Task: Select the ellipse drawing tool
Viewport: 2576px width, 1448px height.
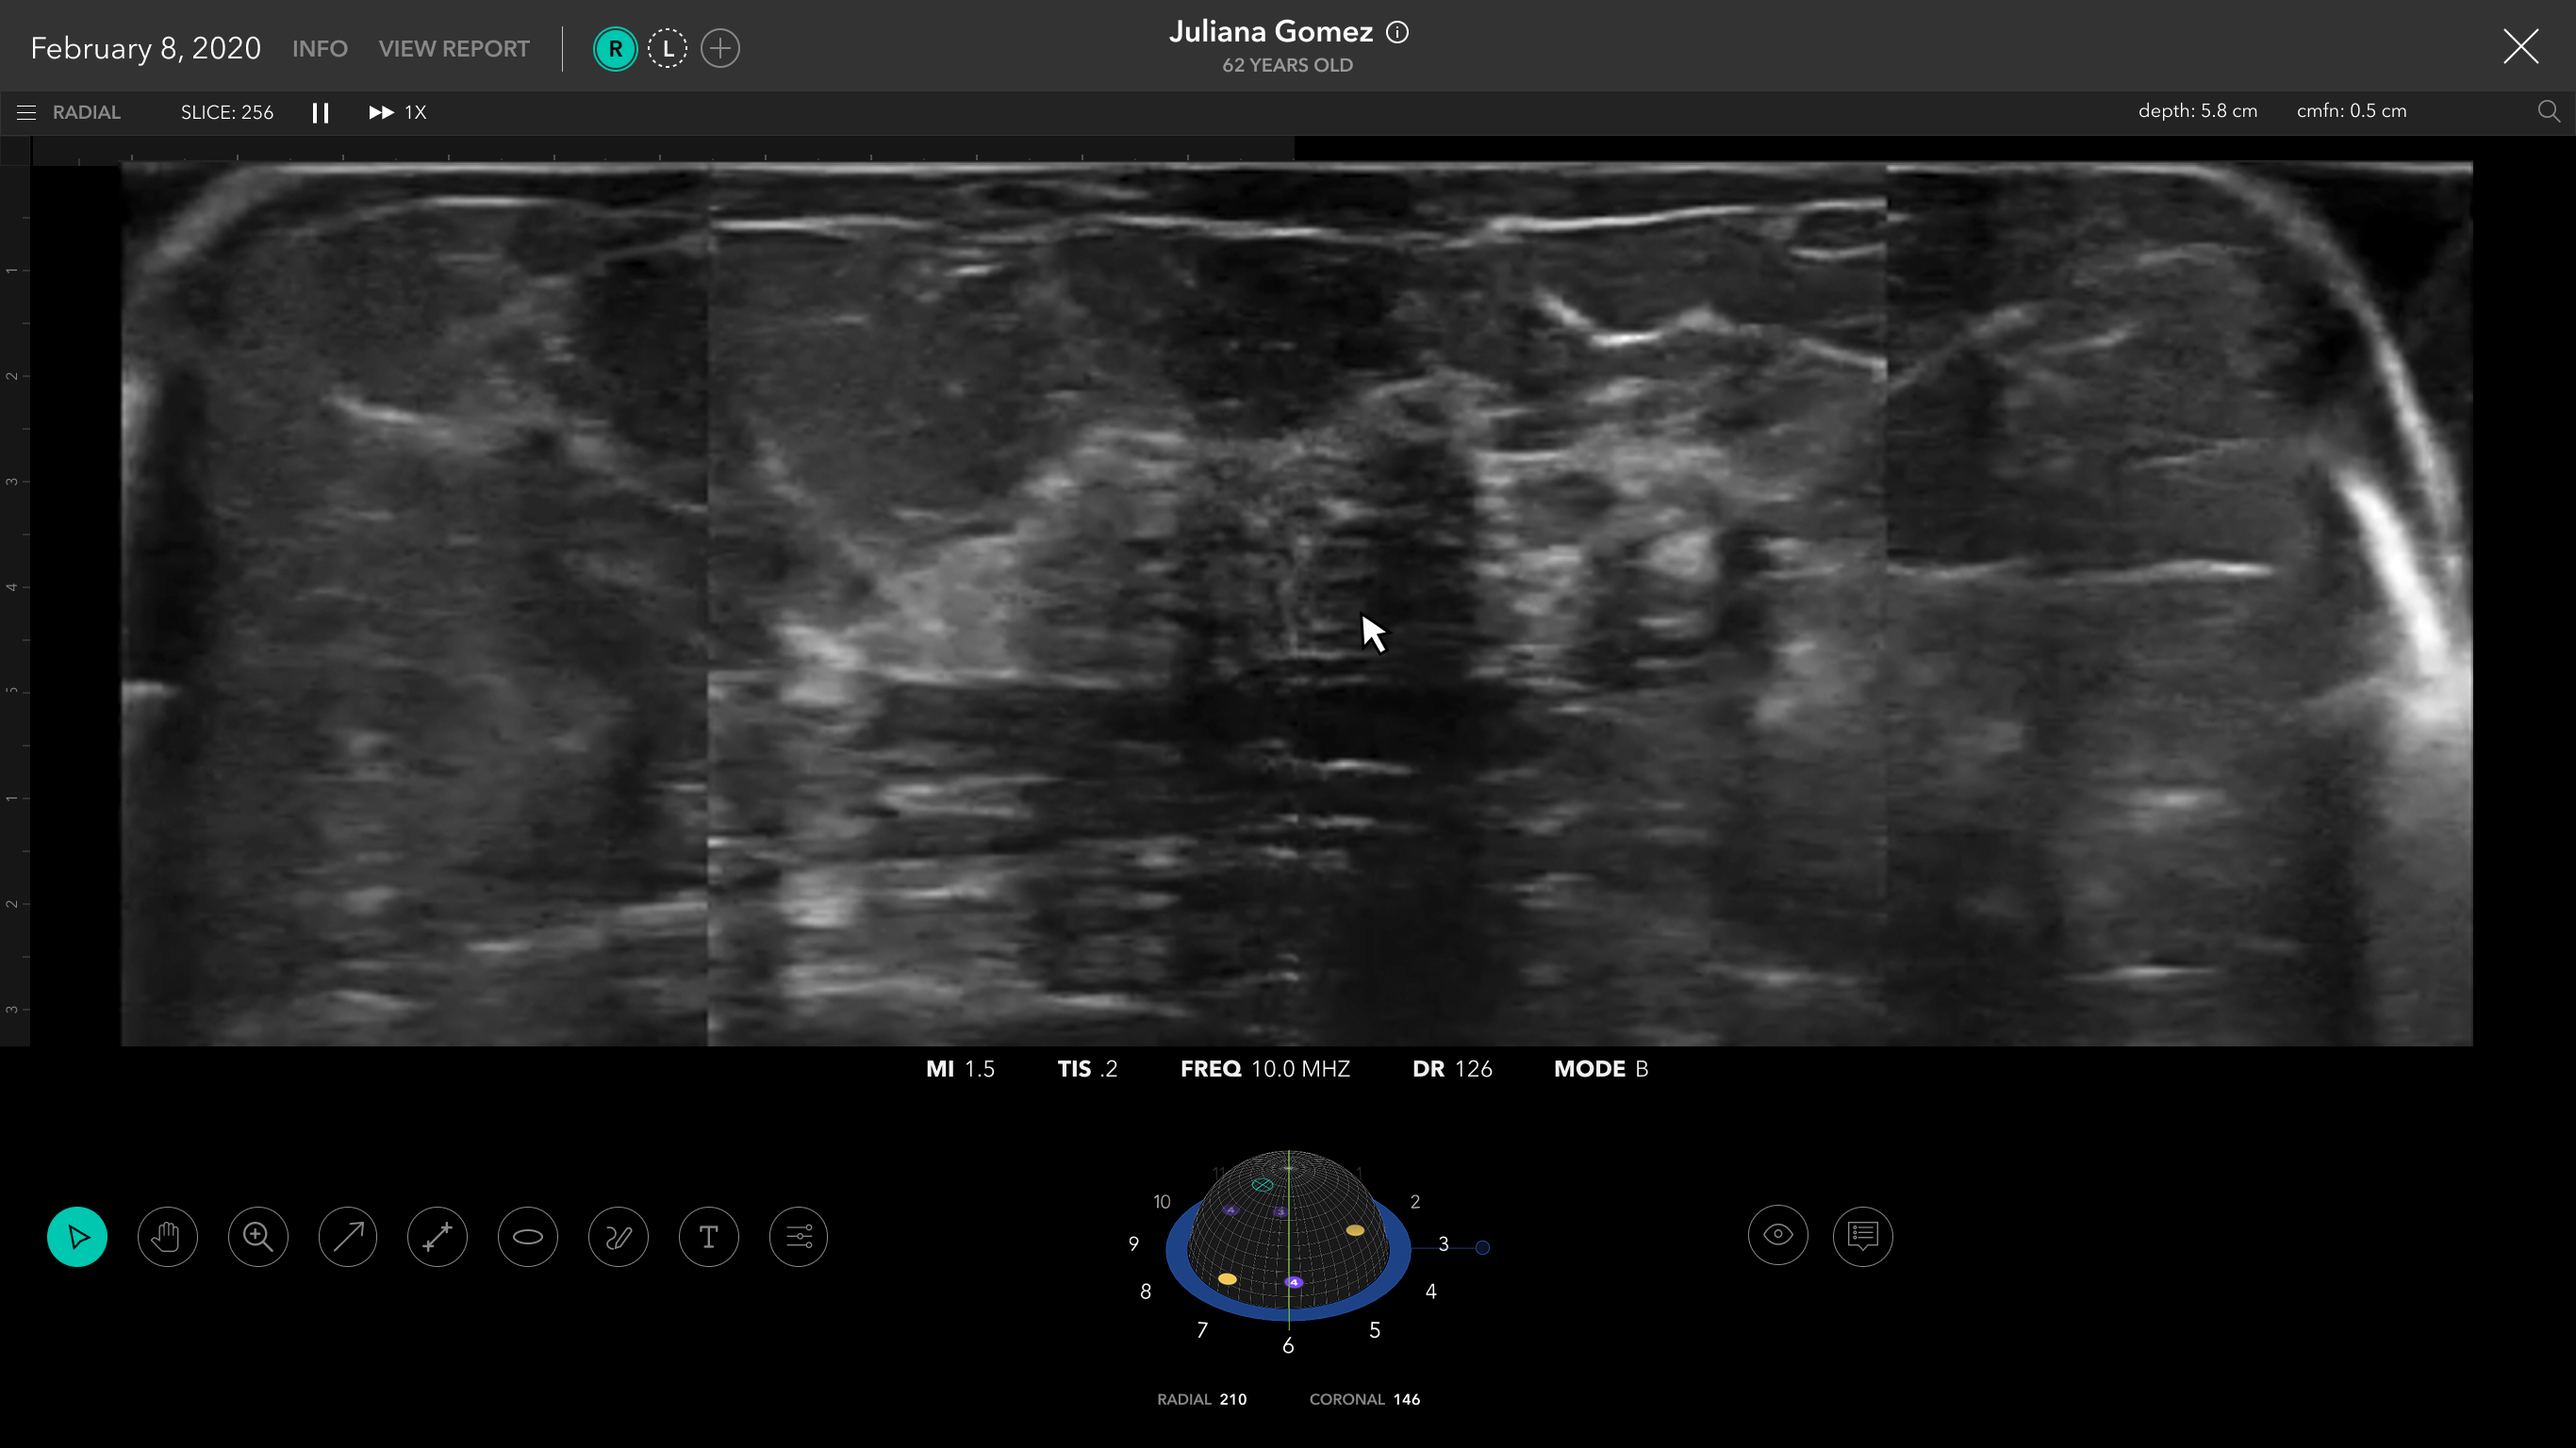Action: [528, 1237]
